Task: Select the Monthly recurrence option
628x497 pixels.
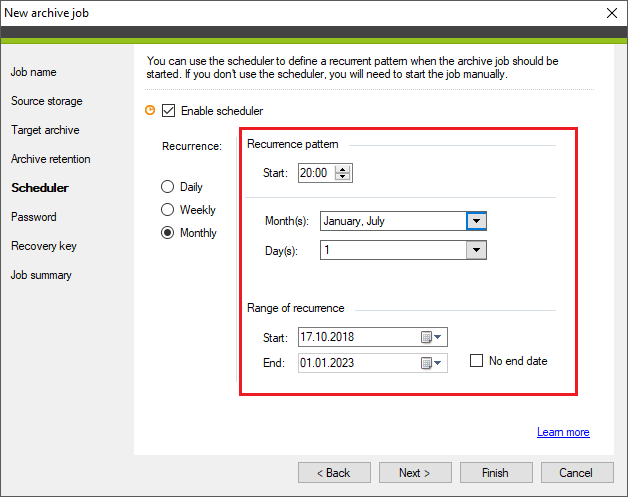Action: [x=167, y=233]
